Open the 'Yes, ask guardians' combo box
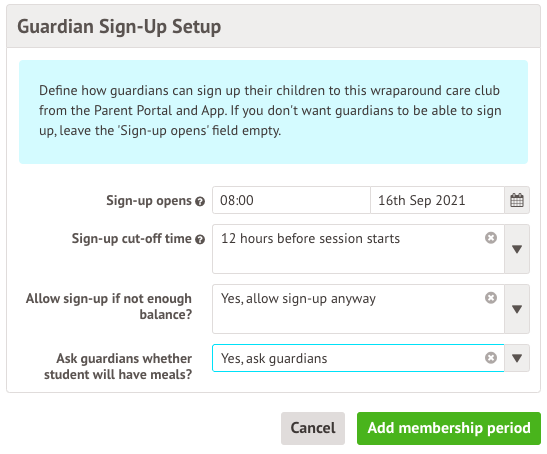The width and height of the screenshot is (547, 454). pyautogui.click(x=358, y=358)
